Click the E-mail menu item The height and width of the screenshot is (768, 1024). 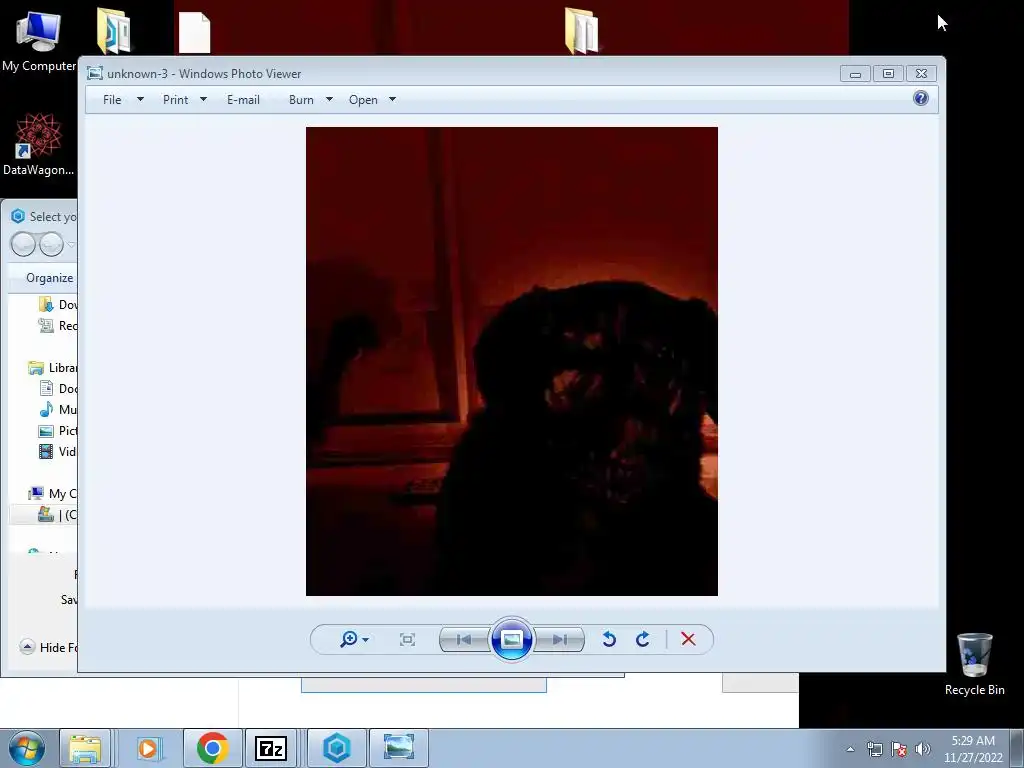coord(243,100)
